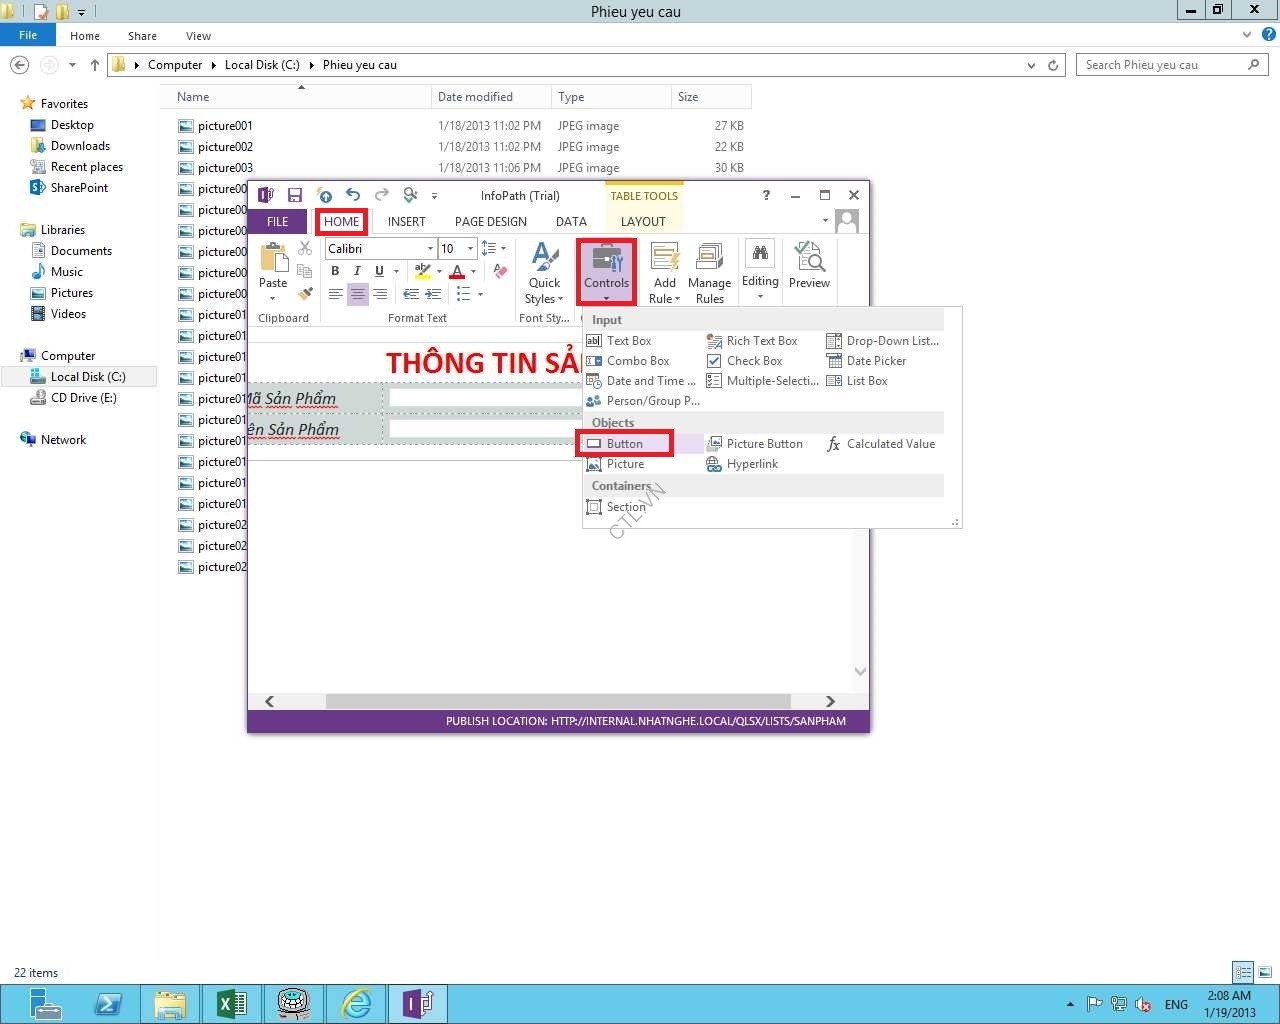Open the DATA ribbon tab

click(571, 222)
